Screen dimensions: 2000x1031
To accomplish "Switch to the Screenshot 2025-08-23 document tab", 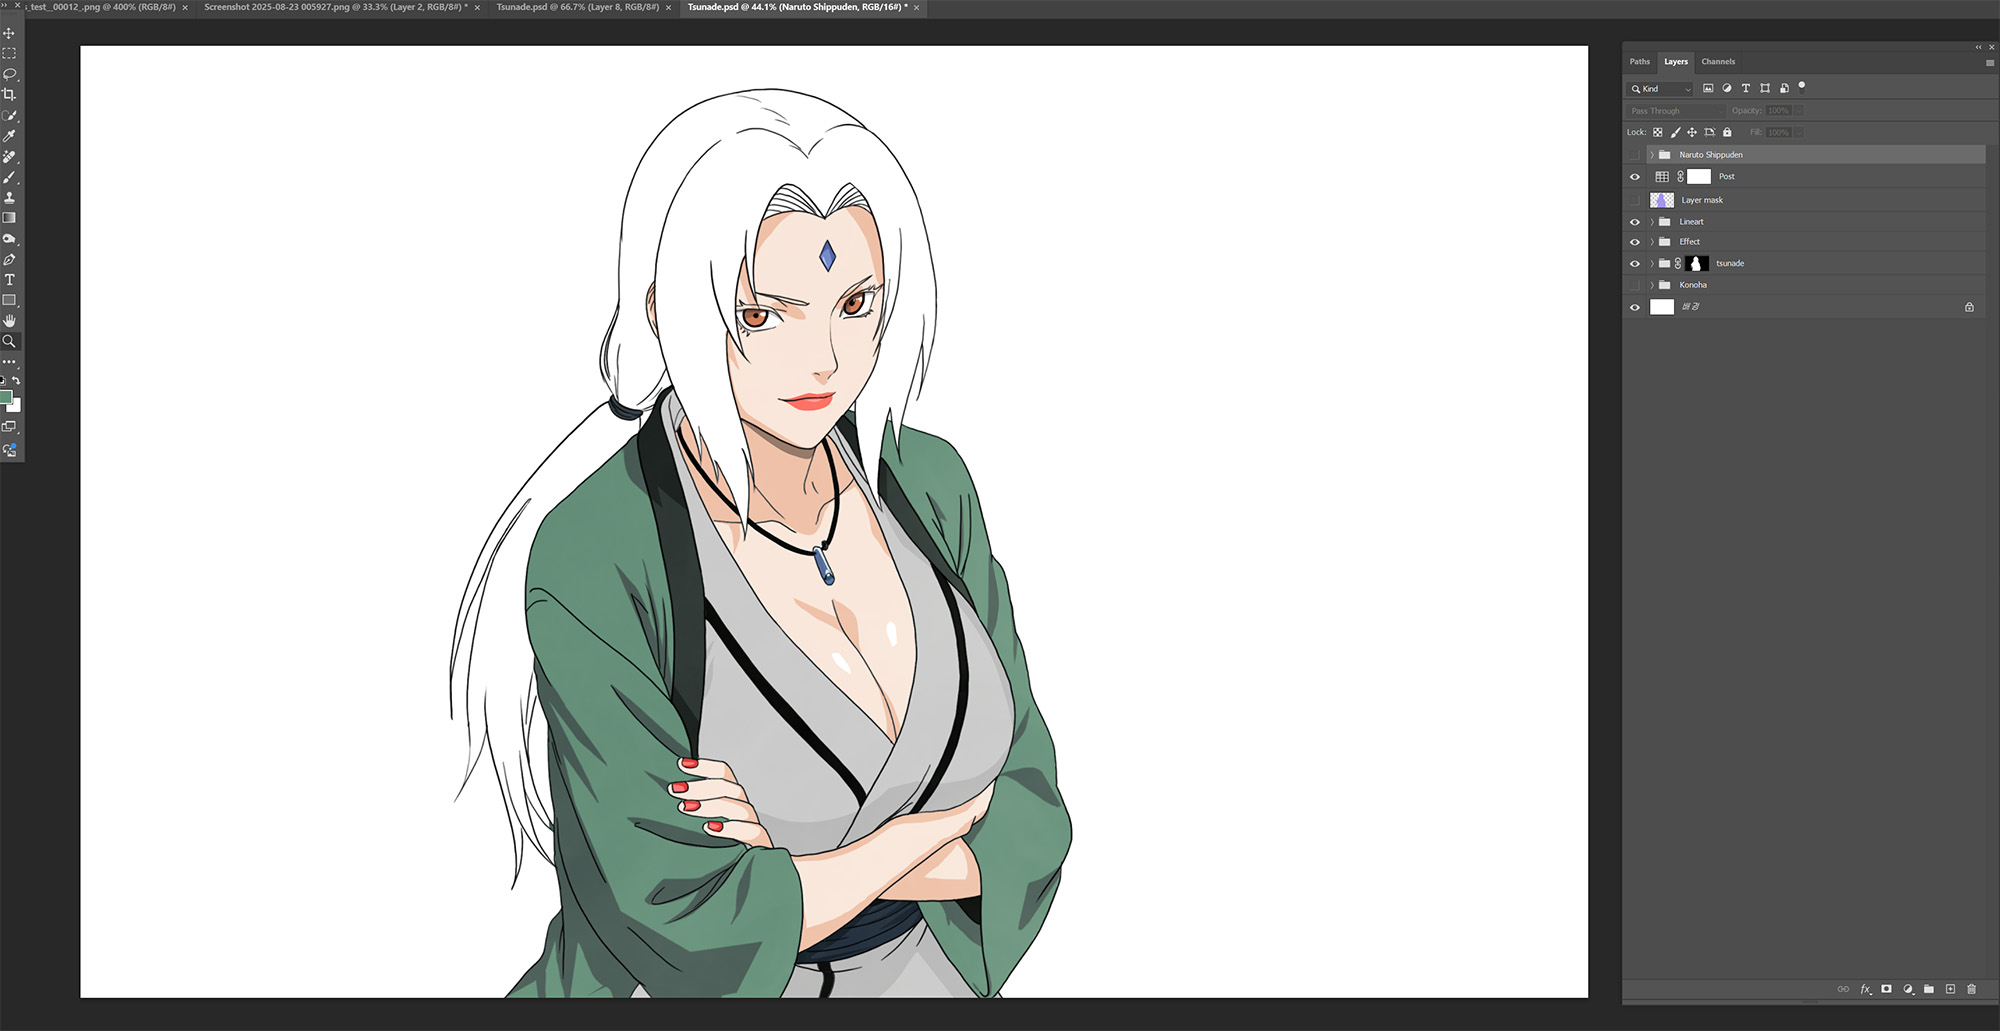I will click(336, 7).
